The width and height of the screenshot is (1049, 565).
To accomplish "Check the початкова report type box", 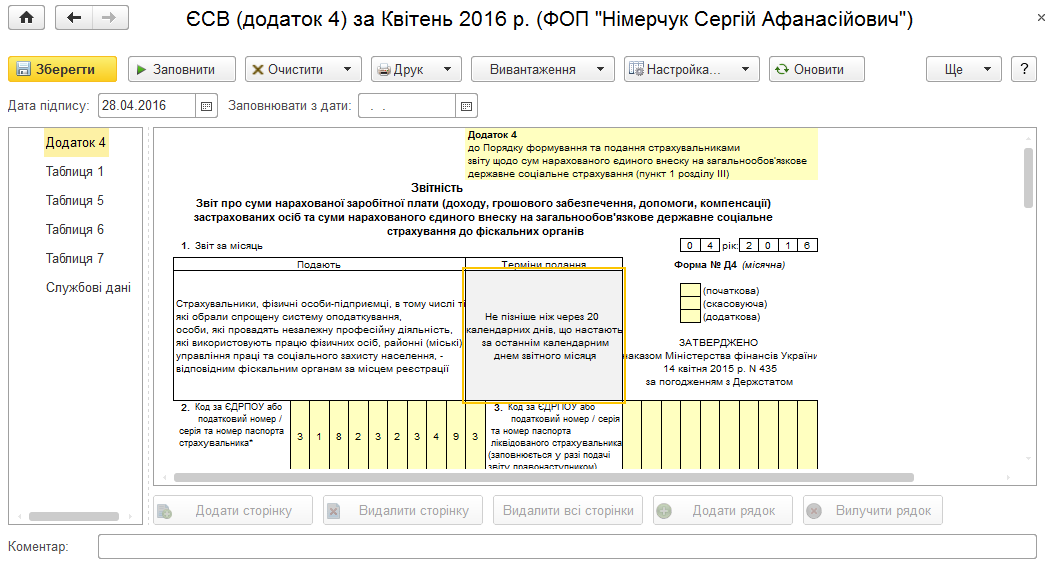I will pyautogui.click(x=690, y=290).
